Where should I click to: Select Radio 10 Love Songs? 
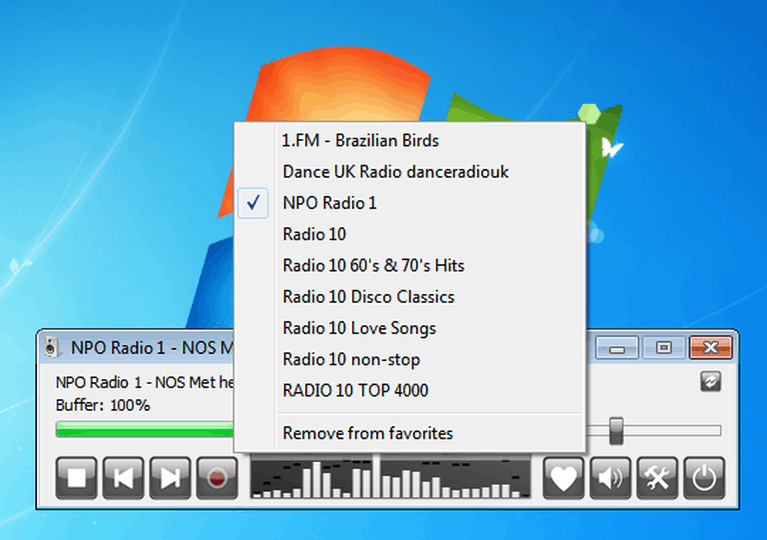410,328
